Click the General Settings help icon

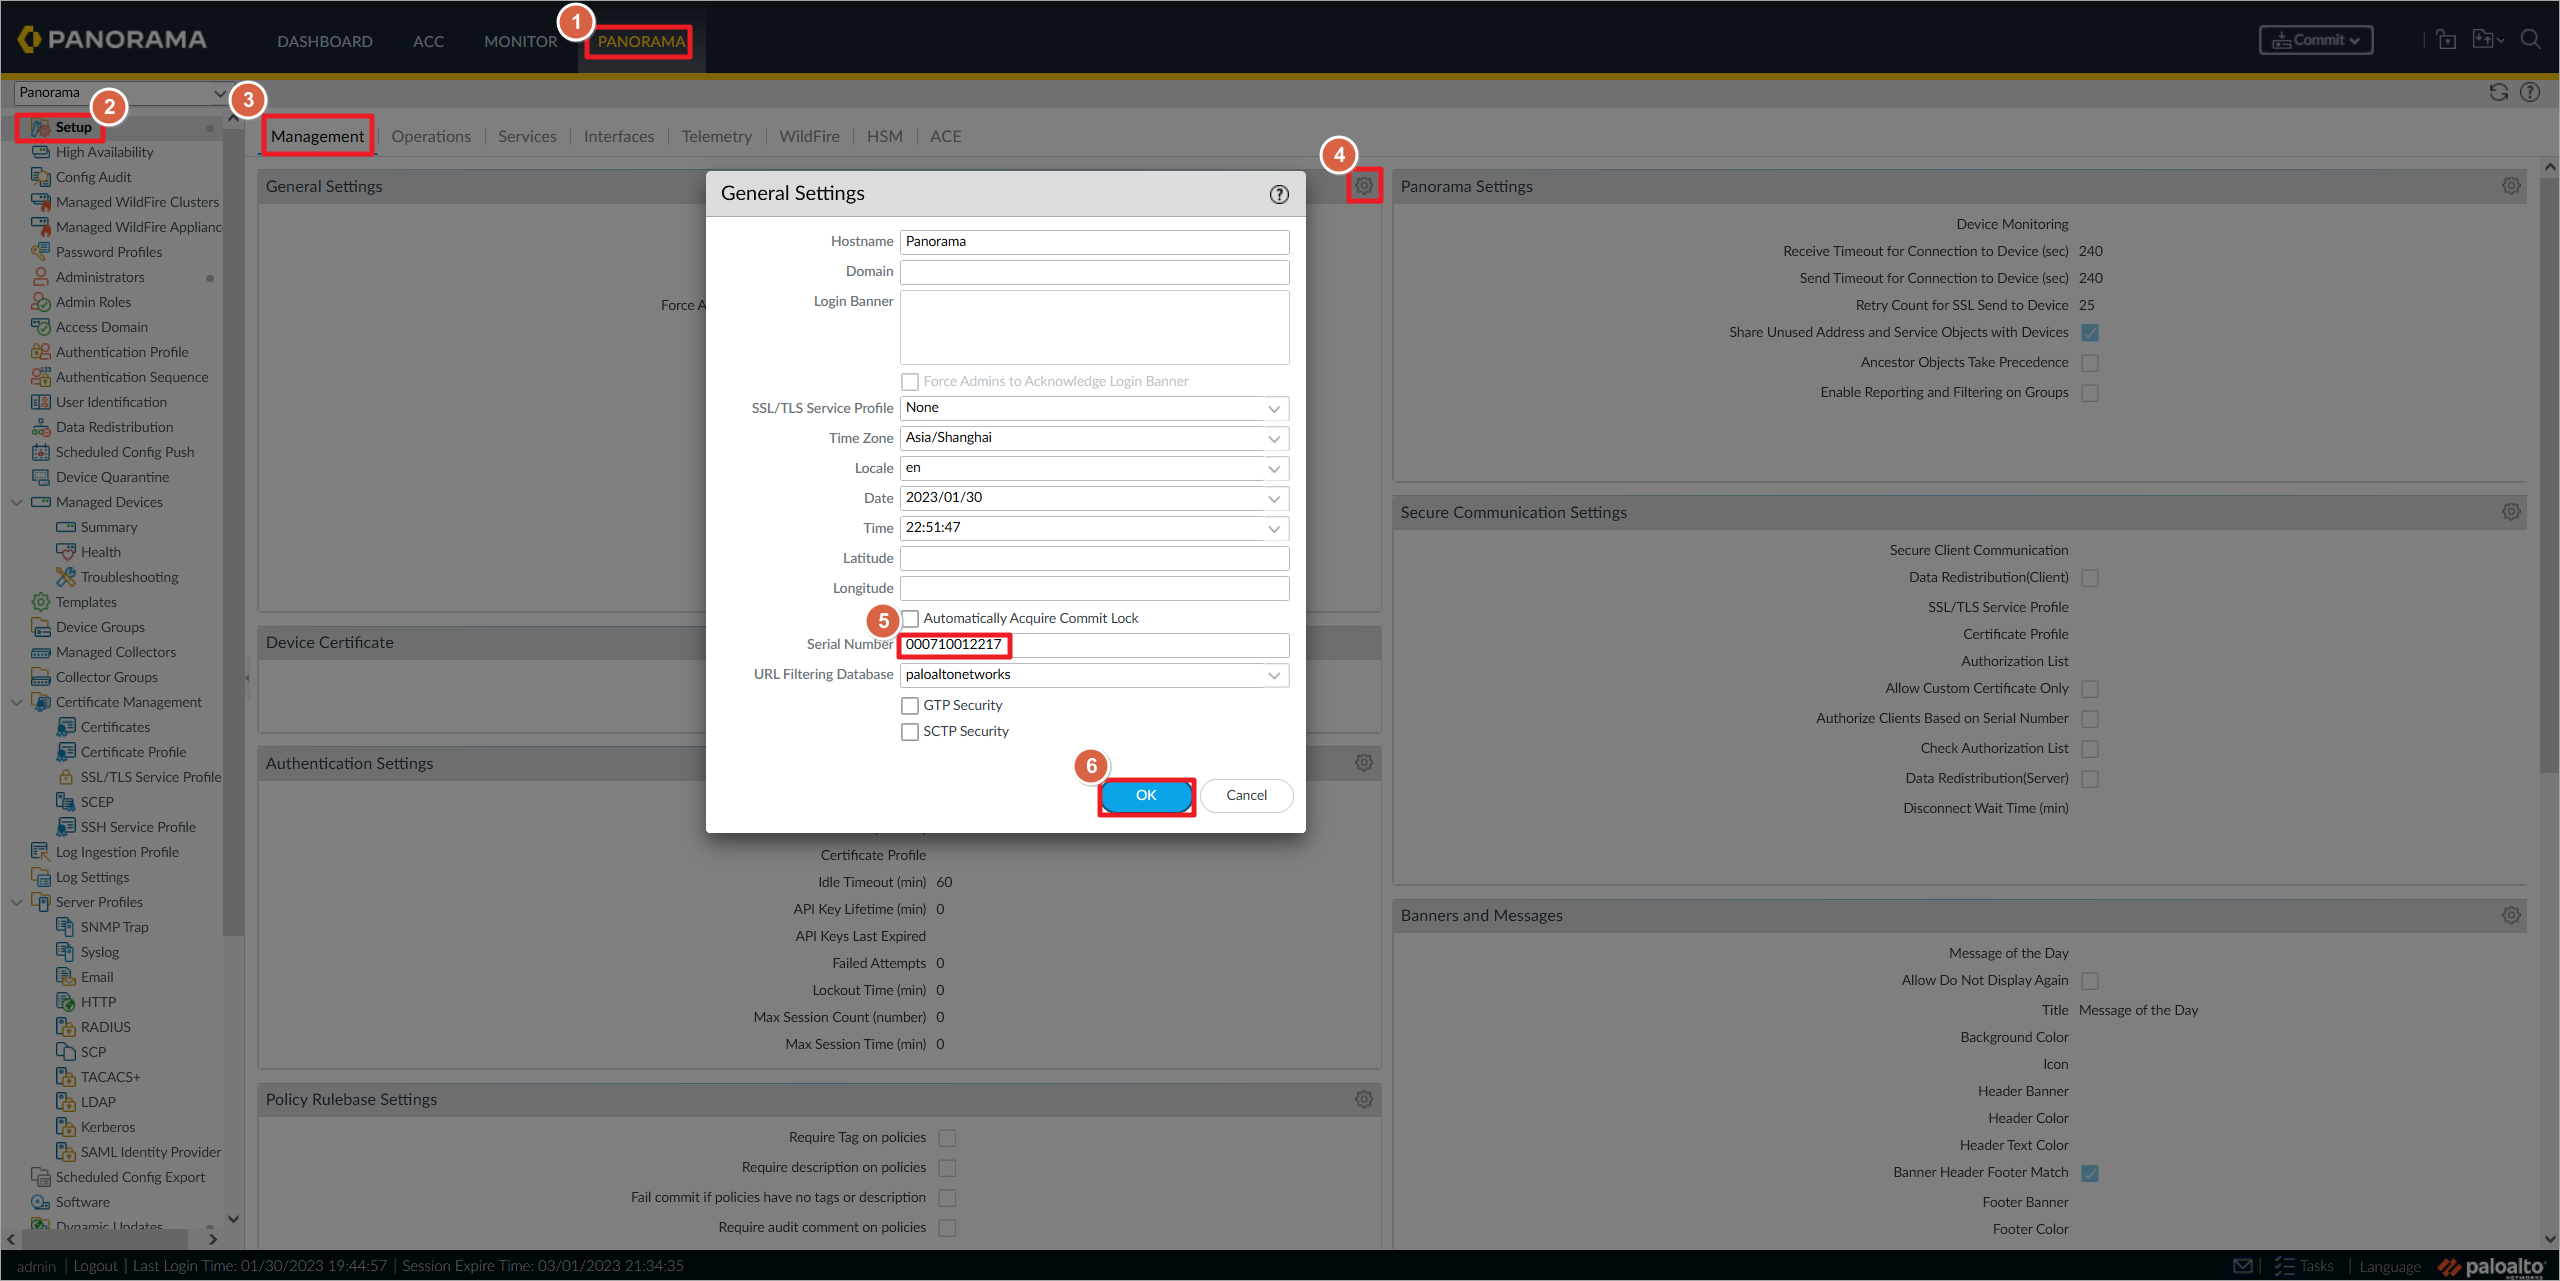click(1279, 194)
